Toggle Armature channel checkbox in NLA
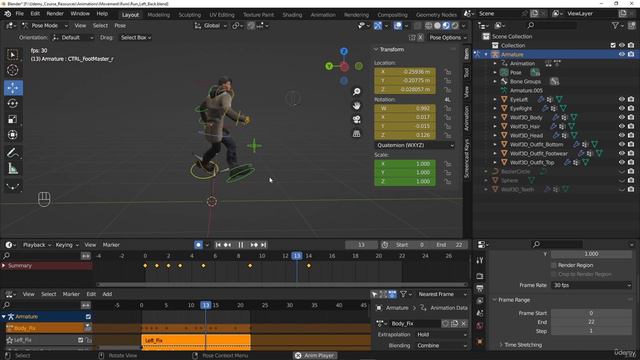The height and width of the screenshot is (360, 640). click(88, 317)
